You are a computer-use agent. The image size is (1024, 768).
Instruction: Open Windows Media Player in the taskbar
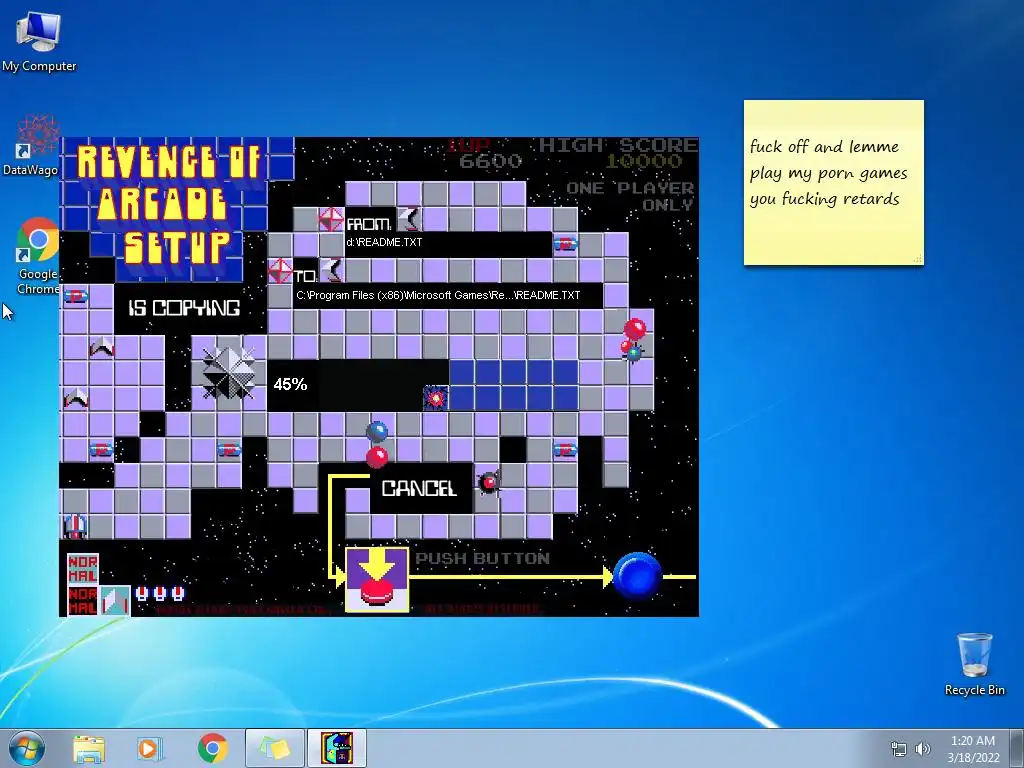150,748
